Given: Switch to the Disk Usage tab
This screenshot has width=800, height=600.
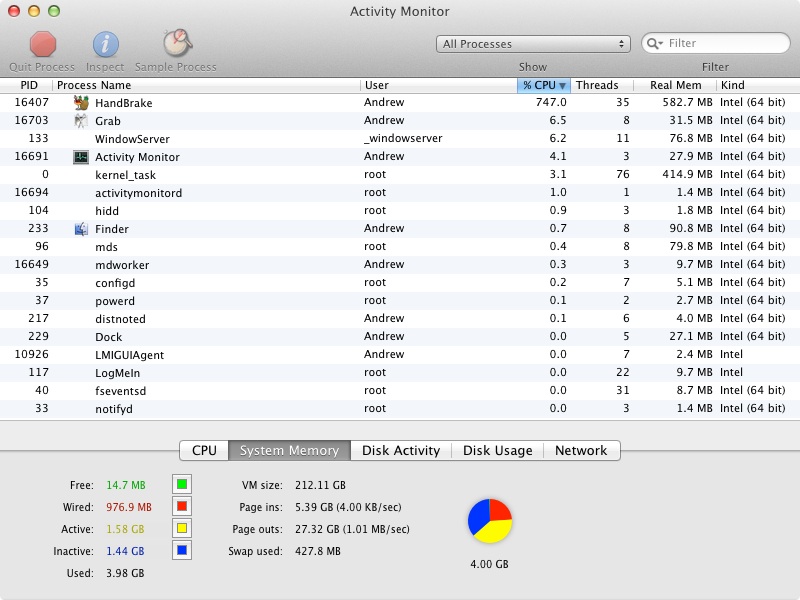Looking at the screenshot, I should point(497,451).
